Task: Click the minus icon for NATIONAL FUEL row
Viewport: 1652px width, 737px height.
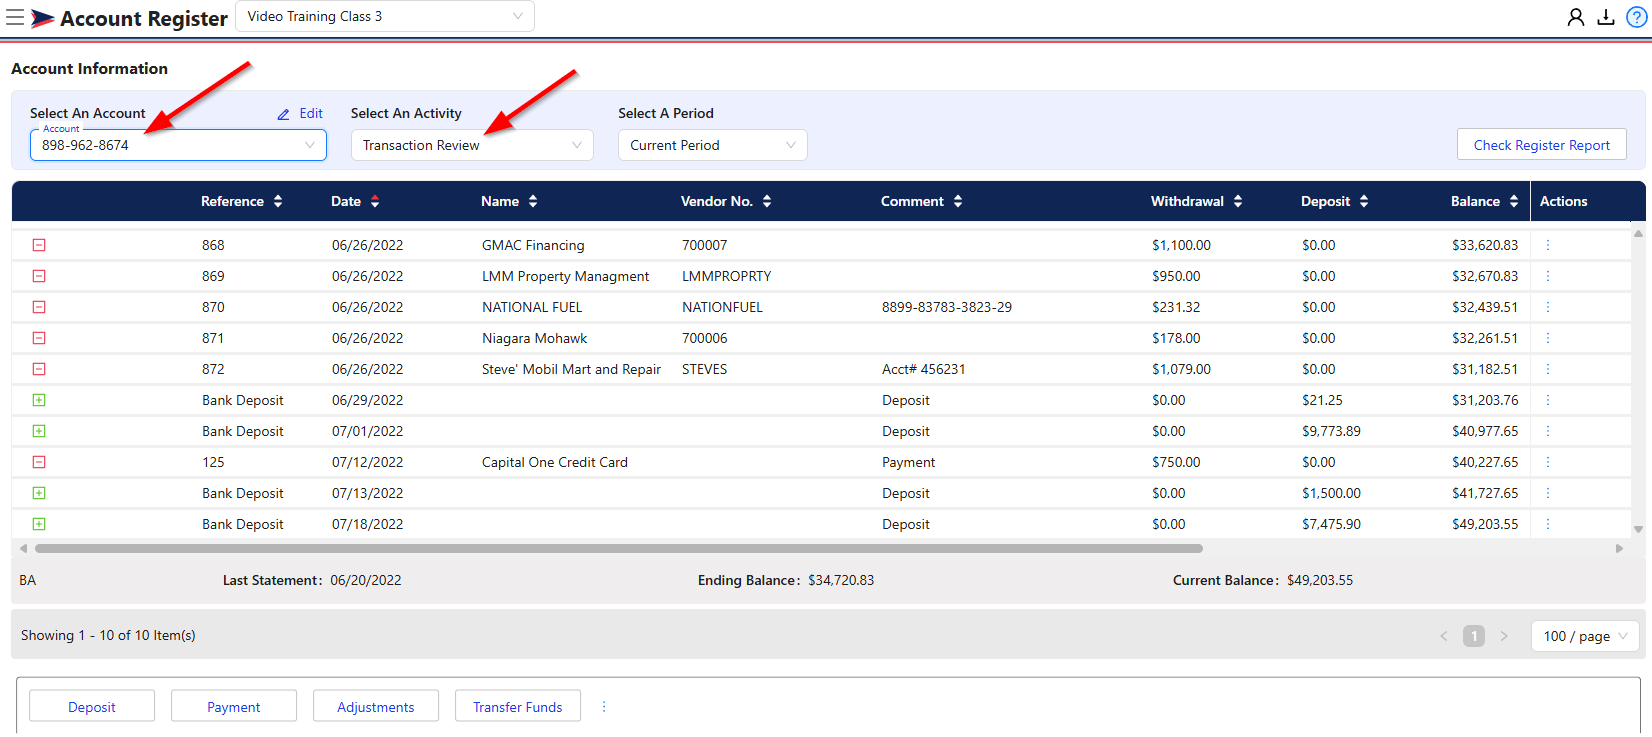Action: pos(39,307)
